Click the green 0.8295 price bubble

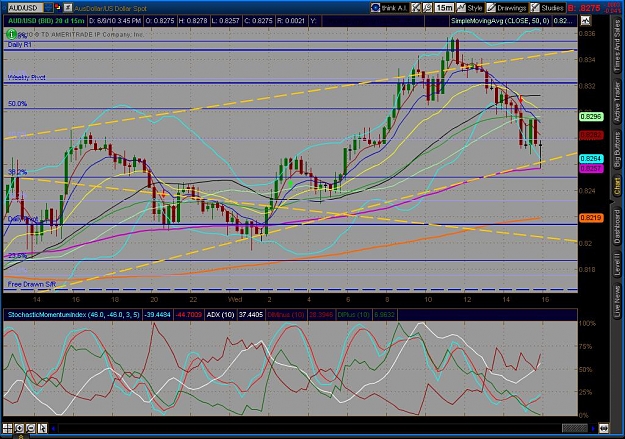[x=591, y=117]
